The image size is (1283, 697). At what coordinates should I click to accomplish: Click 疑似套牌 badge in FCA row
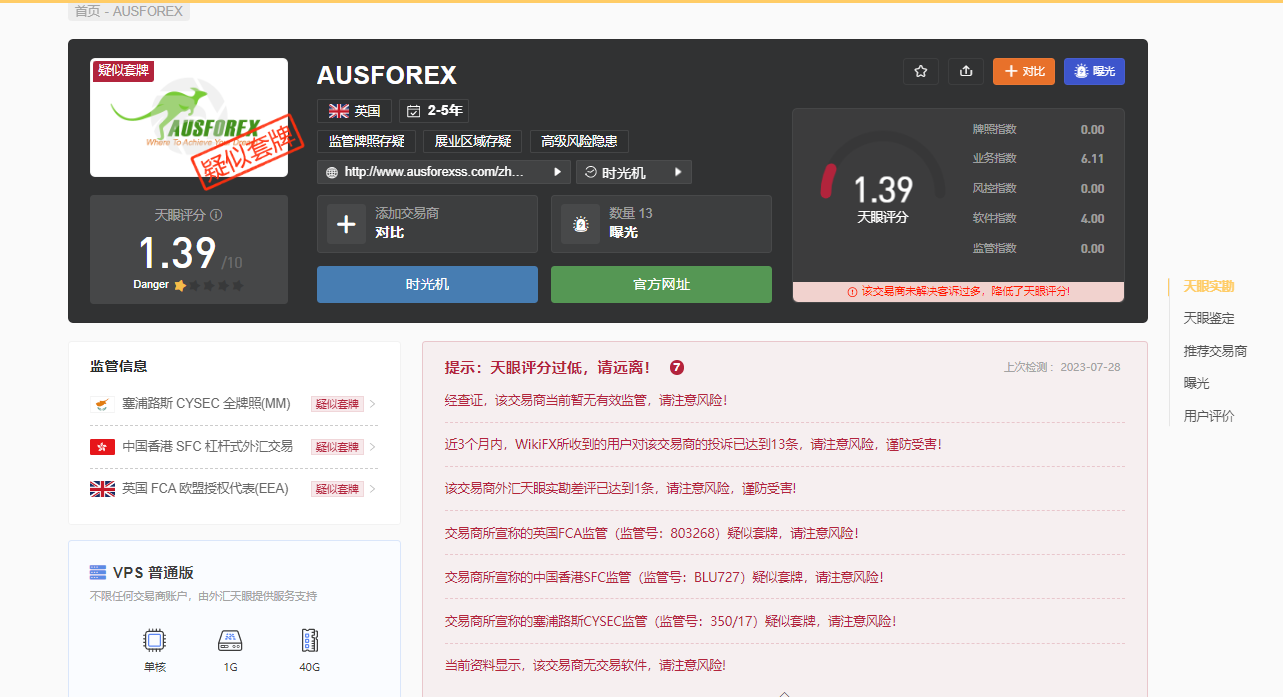337,489
